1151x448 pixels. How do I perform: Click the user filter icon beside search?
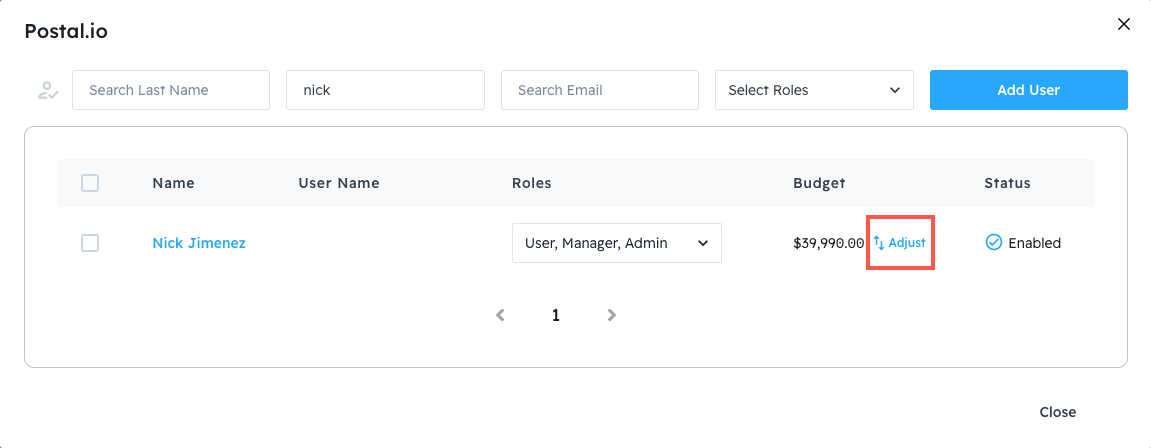(47, 90)
